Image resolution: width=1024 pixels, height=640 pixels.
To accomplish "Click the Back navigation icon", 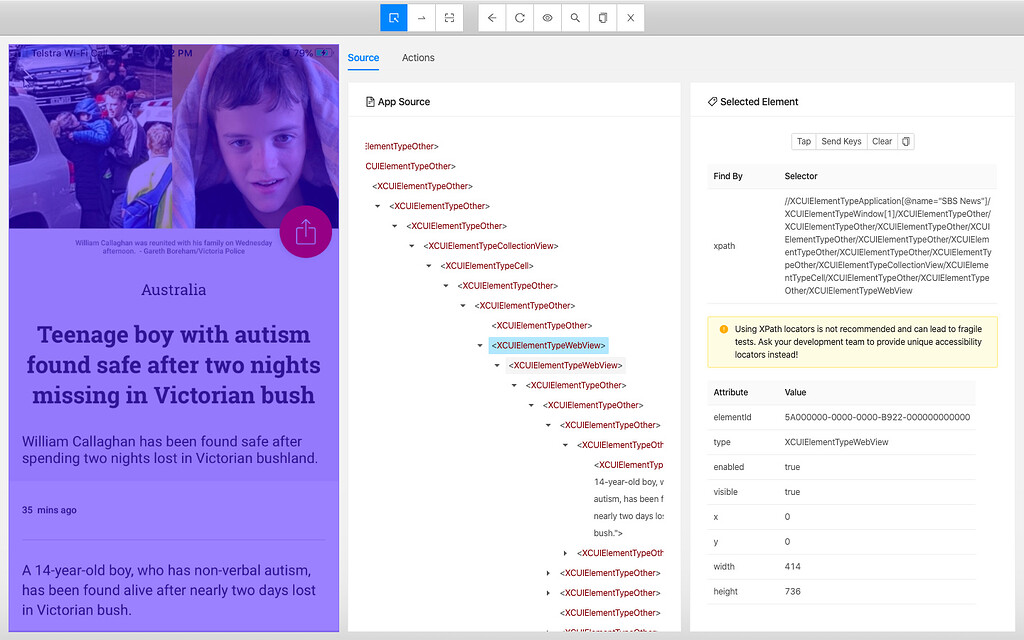I will [x=491, y=17].
